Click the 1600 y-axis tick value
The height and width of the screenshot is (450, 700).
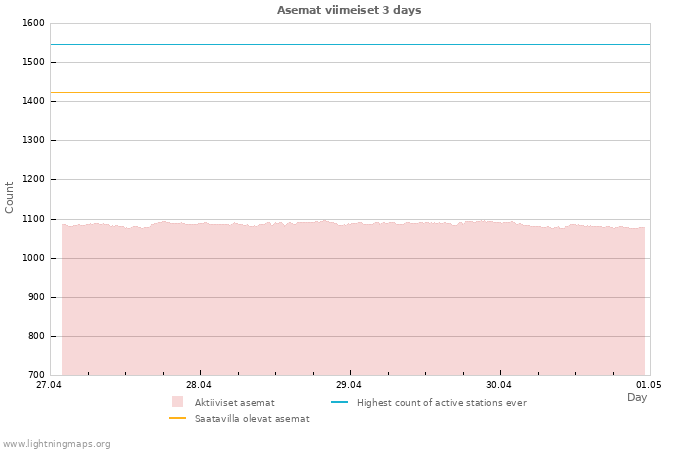click(x=32, y=23)
